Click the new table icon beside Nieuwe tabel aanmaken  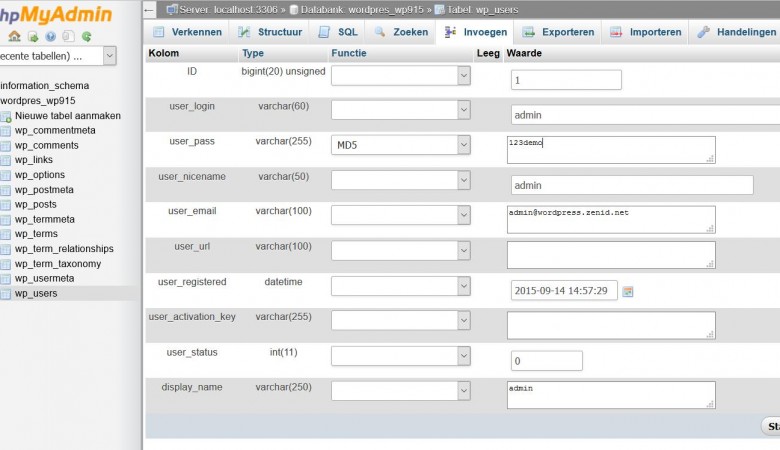[5, 117]
